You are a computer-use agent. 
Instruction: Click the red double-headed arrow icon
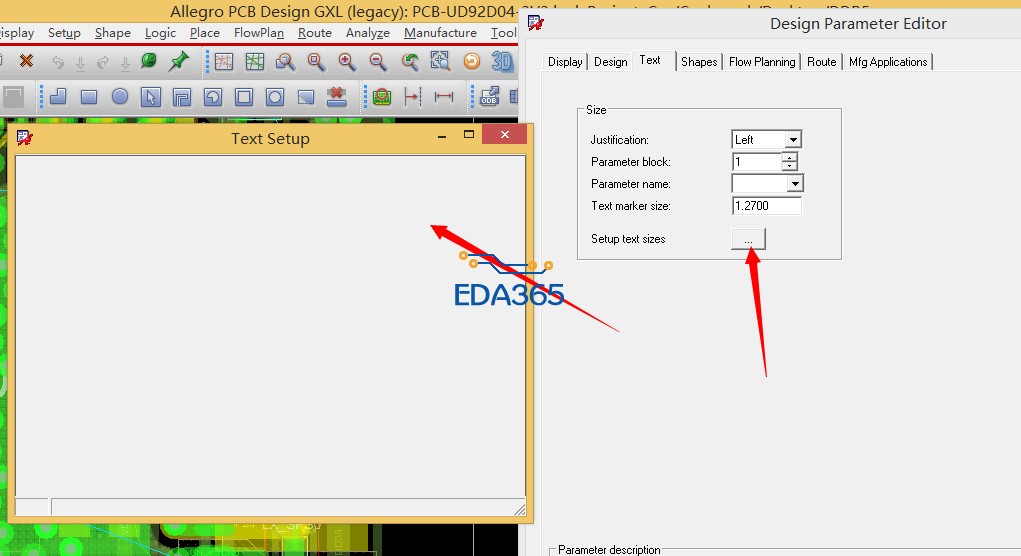click(x=444, y=97)
